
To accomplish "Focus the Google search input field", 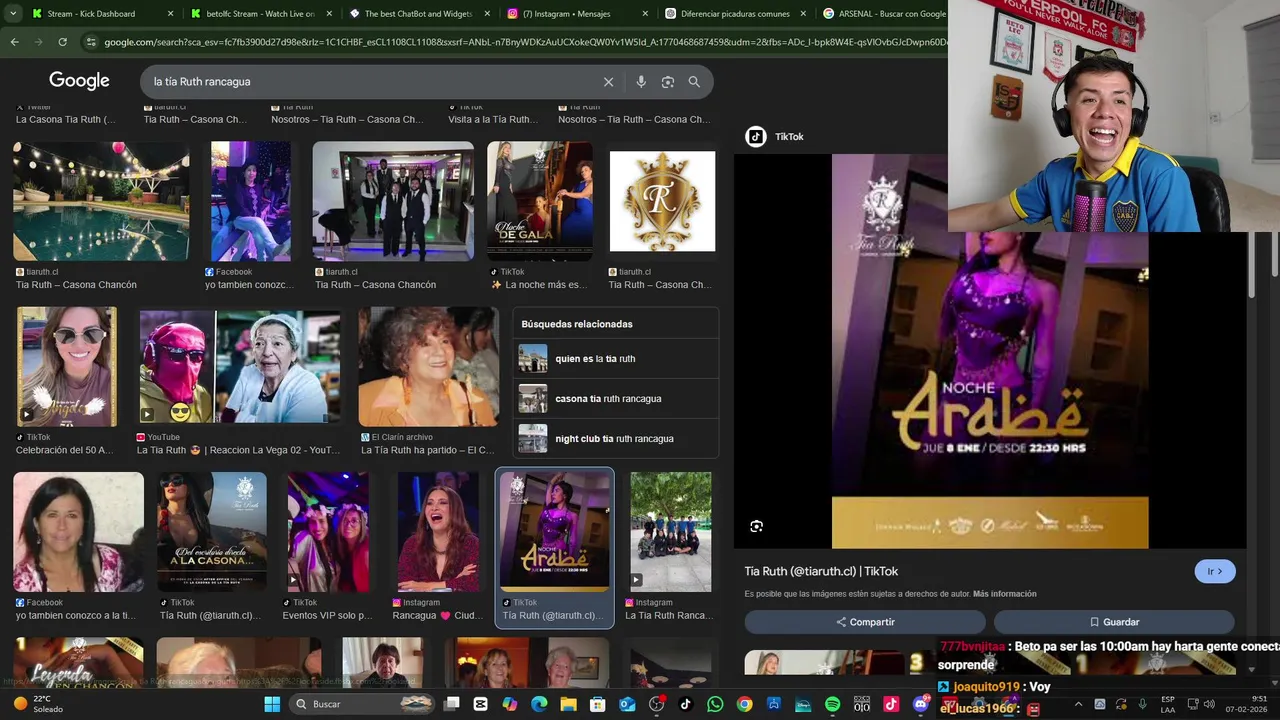I will pyautogui.click(x=370, y=82).
